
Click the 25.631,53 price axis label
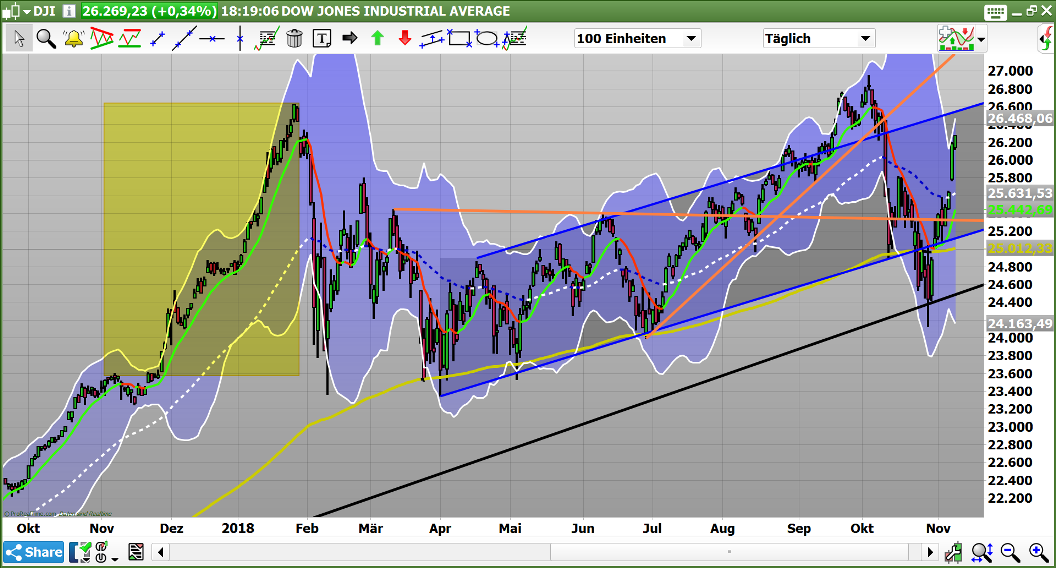(x=1020, y=193)
